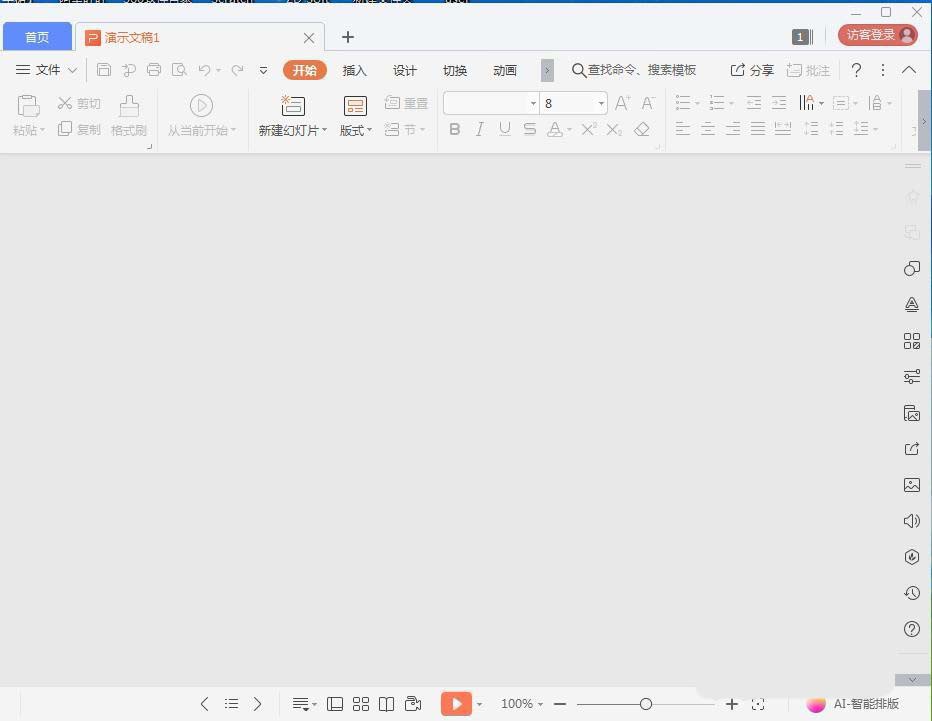The width and height of the screenshot is (932, 721).
Task: Click the 版式 layout icon
Action: [x=355, y=106]
